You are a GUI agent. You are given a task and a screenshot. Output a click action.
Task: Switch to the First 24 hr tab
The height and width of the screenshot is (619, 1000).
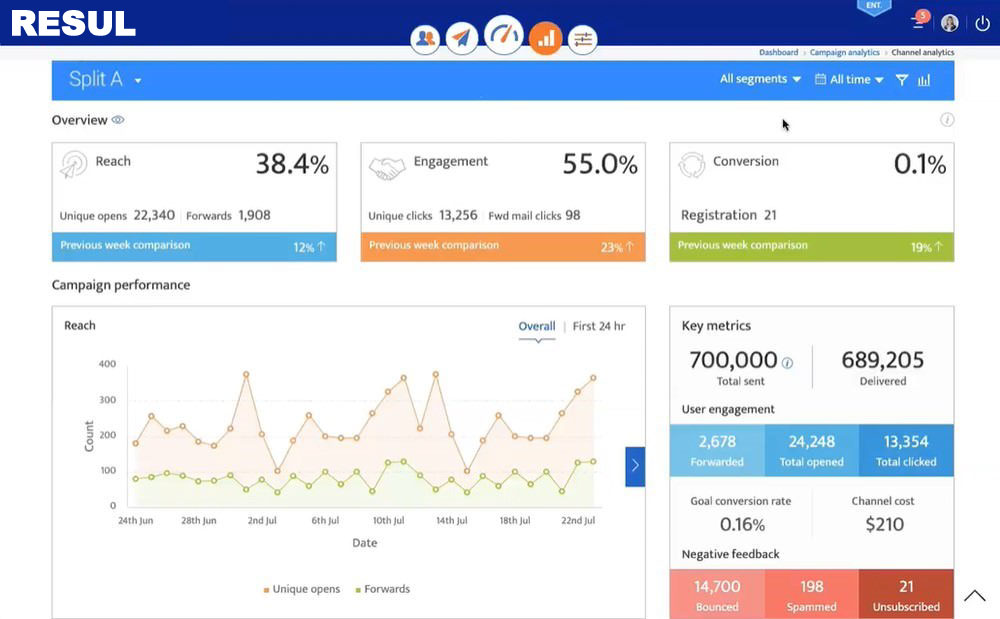(x=599, y=326)
